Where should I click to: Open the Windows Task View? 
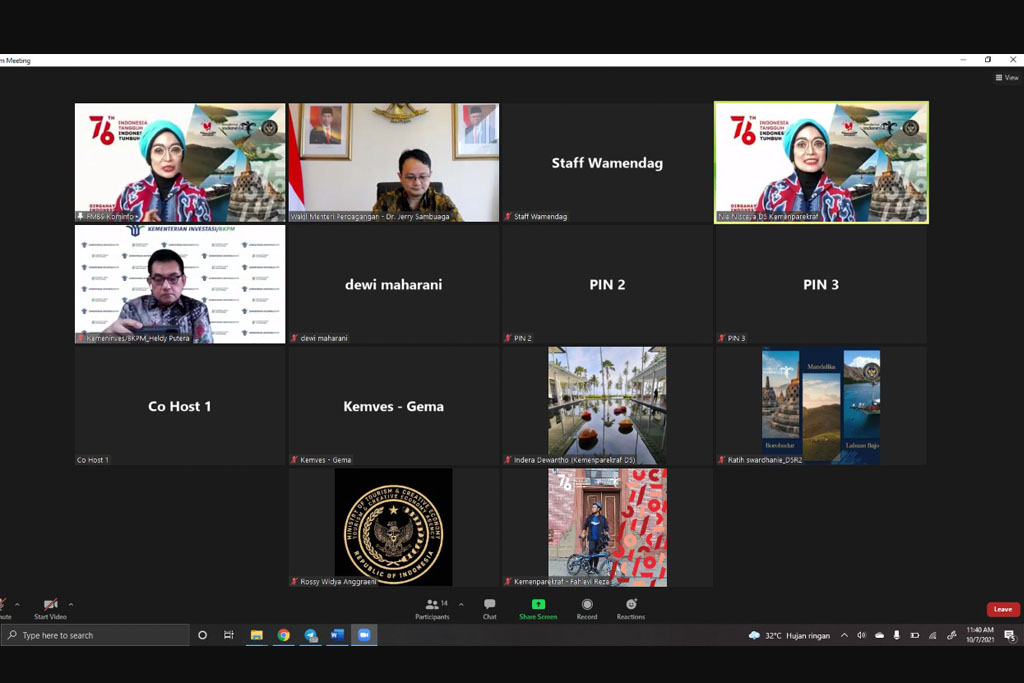click(229, 635)
